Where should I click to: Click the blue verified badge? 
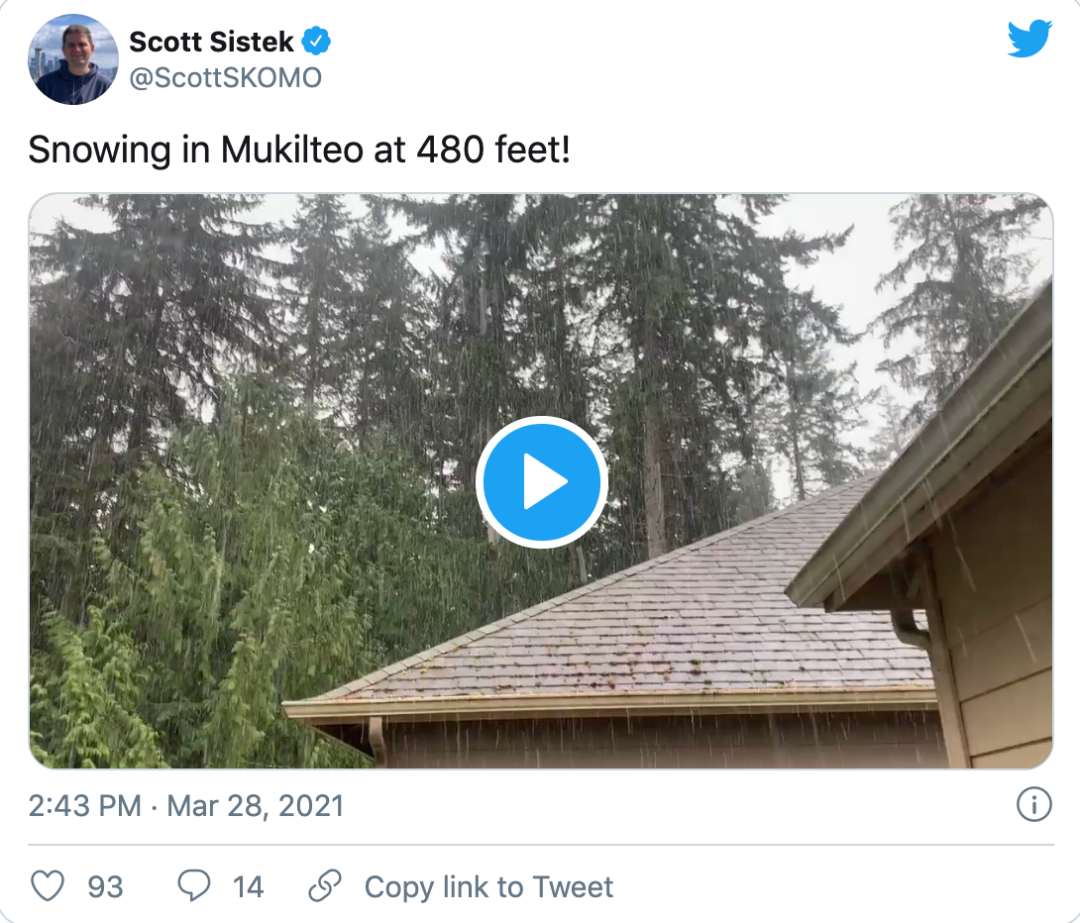(x=317, y=41)
